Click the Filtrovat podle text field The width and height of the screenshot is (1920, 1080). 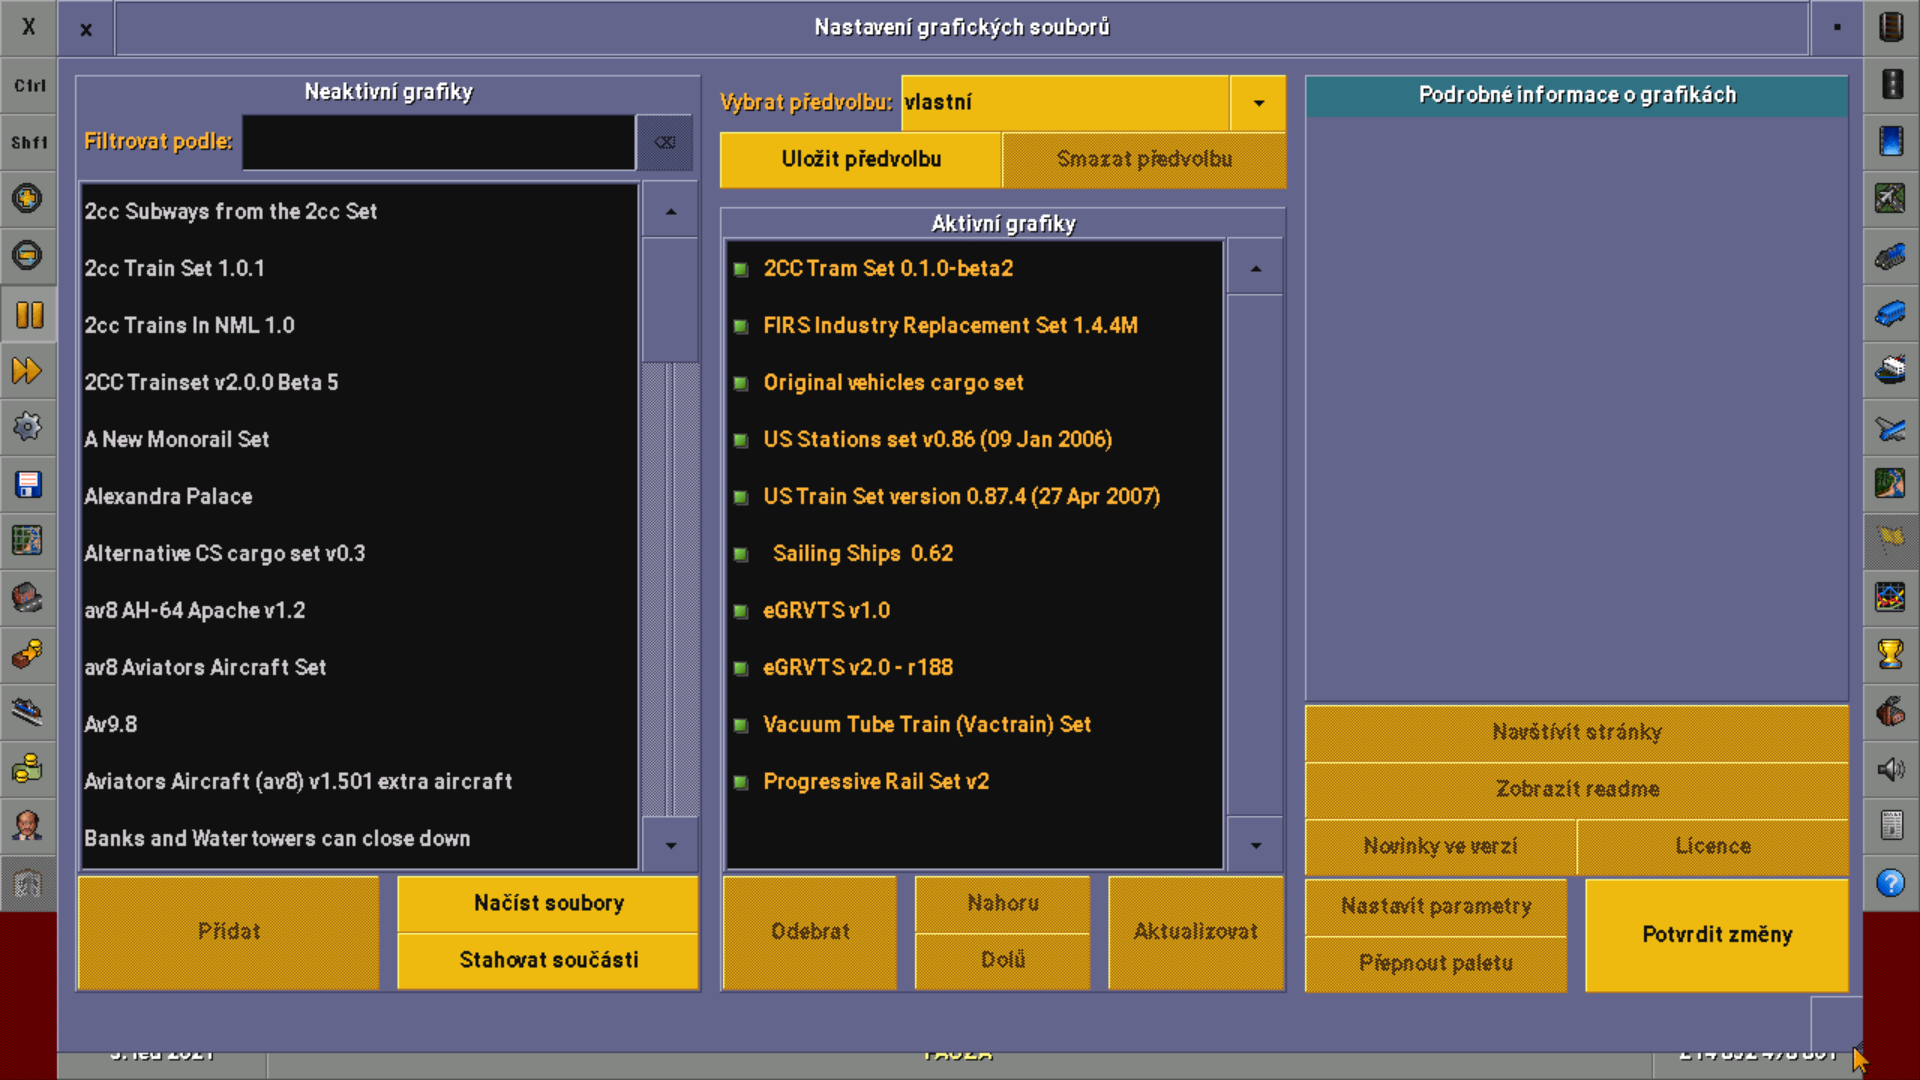pyautogui.click(x=438, y=142)
